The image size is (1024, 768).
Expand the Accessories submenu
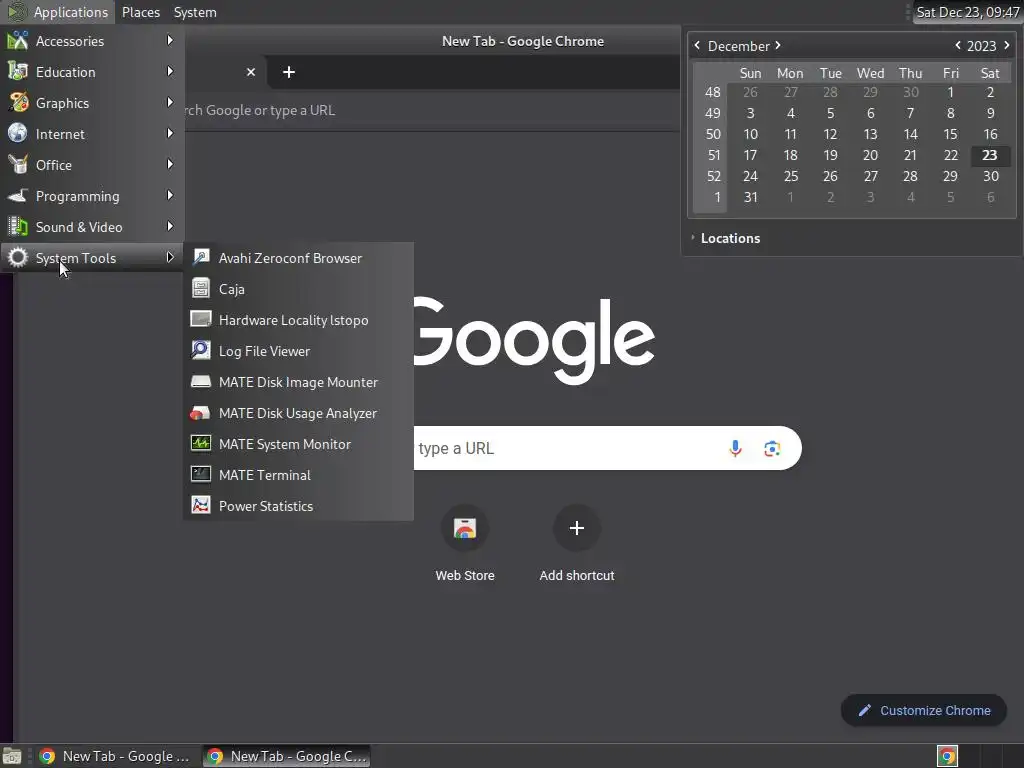point(92,40)
